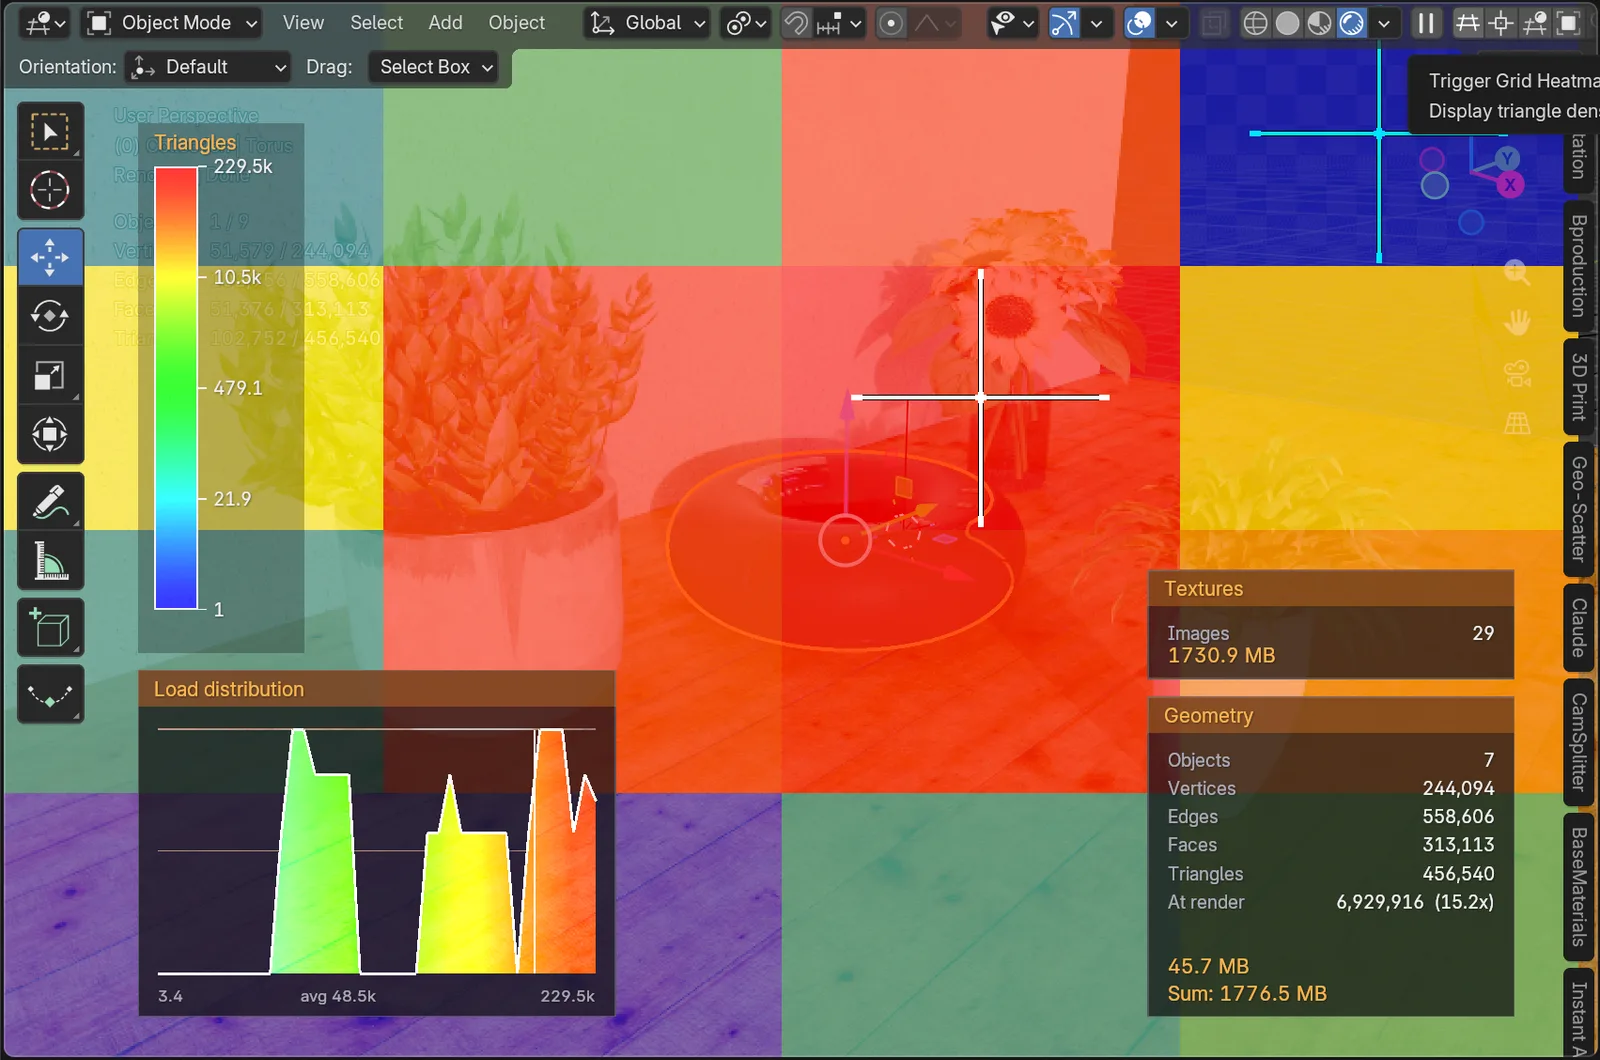The height and width of the screenshot is (1060, 1600).
Task: Toggle snapping magnet
Action: (x=796, y=23)
